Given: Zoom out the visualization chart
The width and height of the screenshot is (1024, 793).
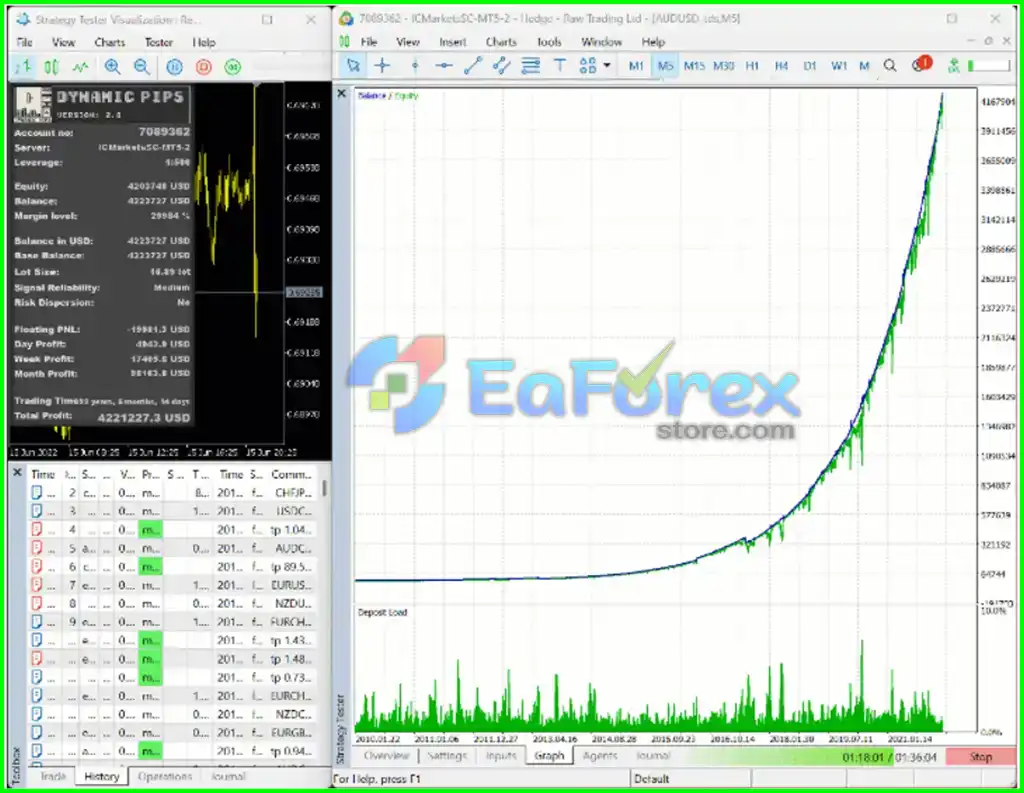Looking at the screenshot, I should 141,67.
